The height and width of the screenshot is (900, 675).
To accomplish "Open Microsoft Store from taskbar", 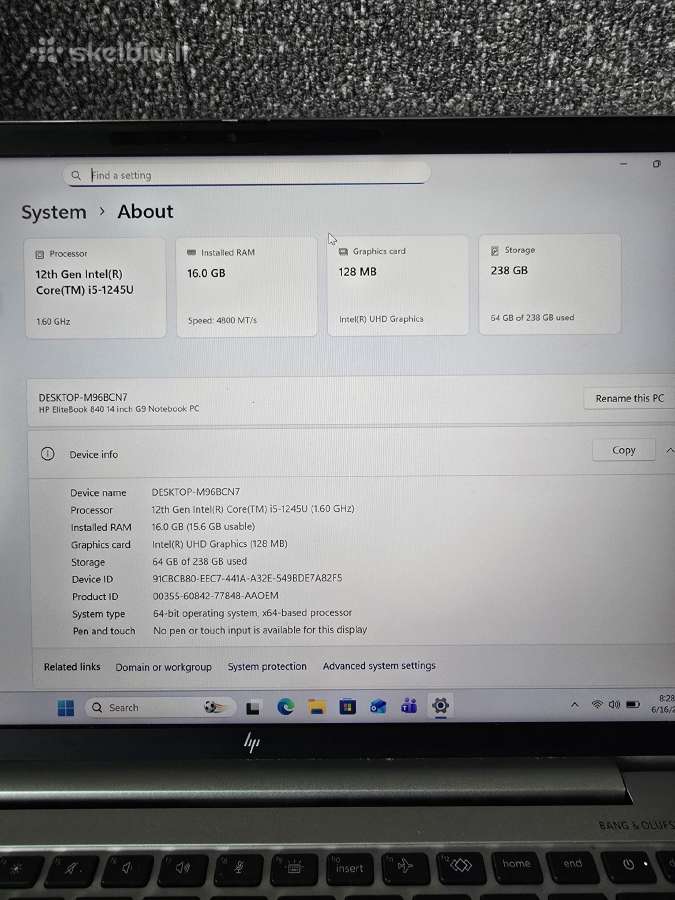I will point(347,707).
